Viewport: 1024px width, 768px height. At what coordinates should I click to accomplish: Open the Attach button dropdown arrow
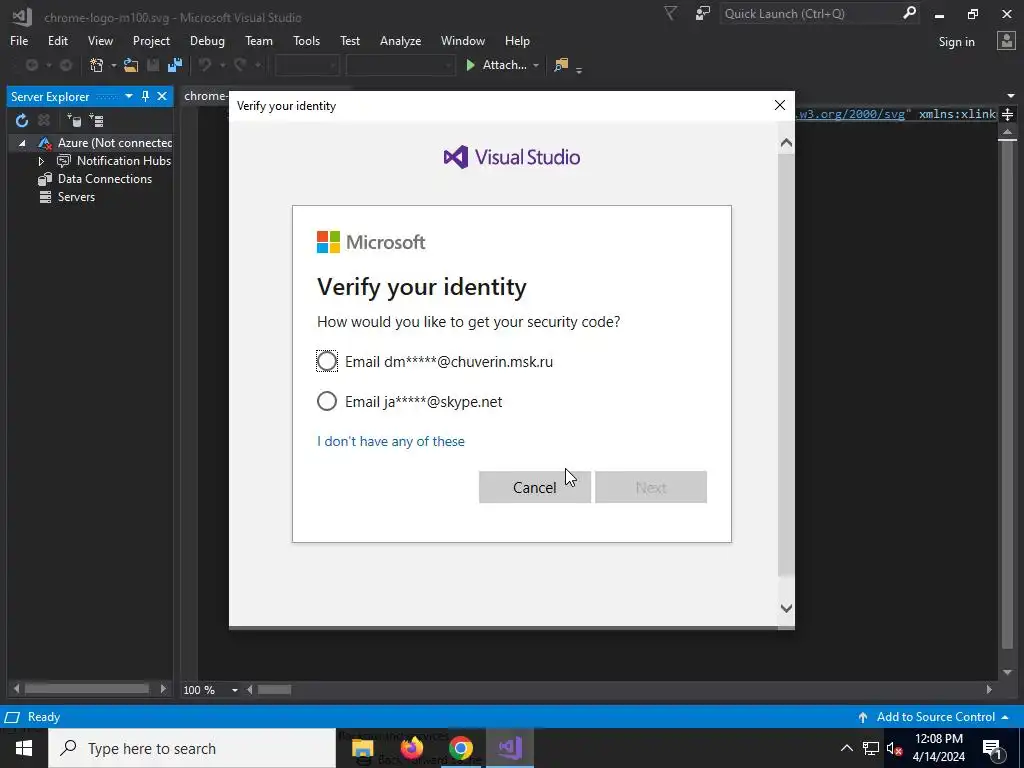[x=536, y=65]
